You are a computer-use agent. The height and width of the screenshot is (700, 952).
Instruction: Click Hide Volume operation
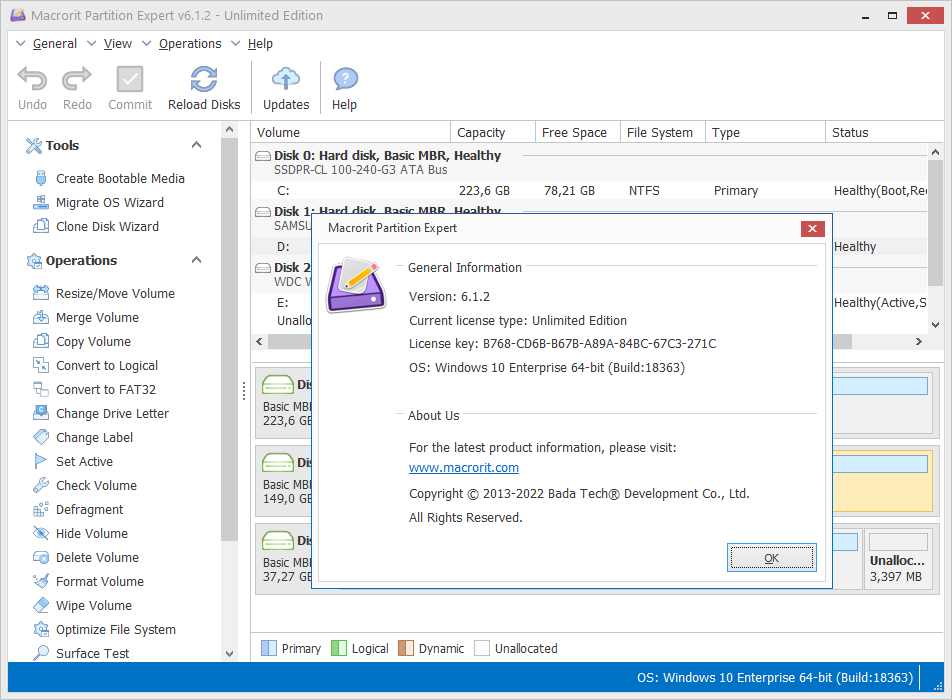tap(92, 534)
